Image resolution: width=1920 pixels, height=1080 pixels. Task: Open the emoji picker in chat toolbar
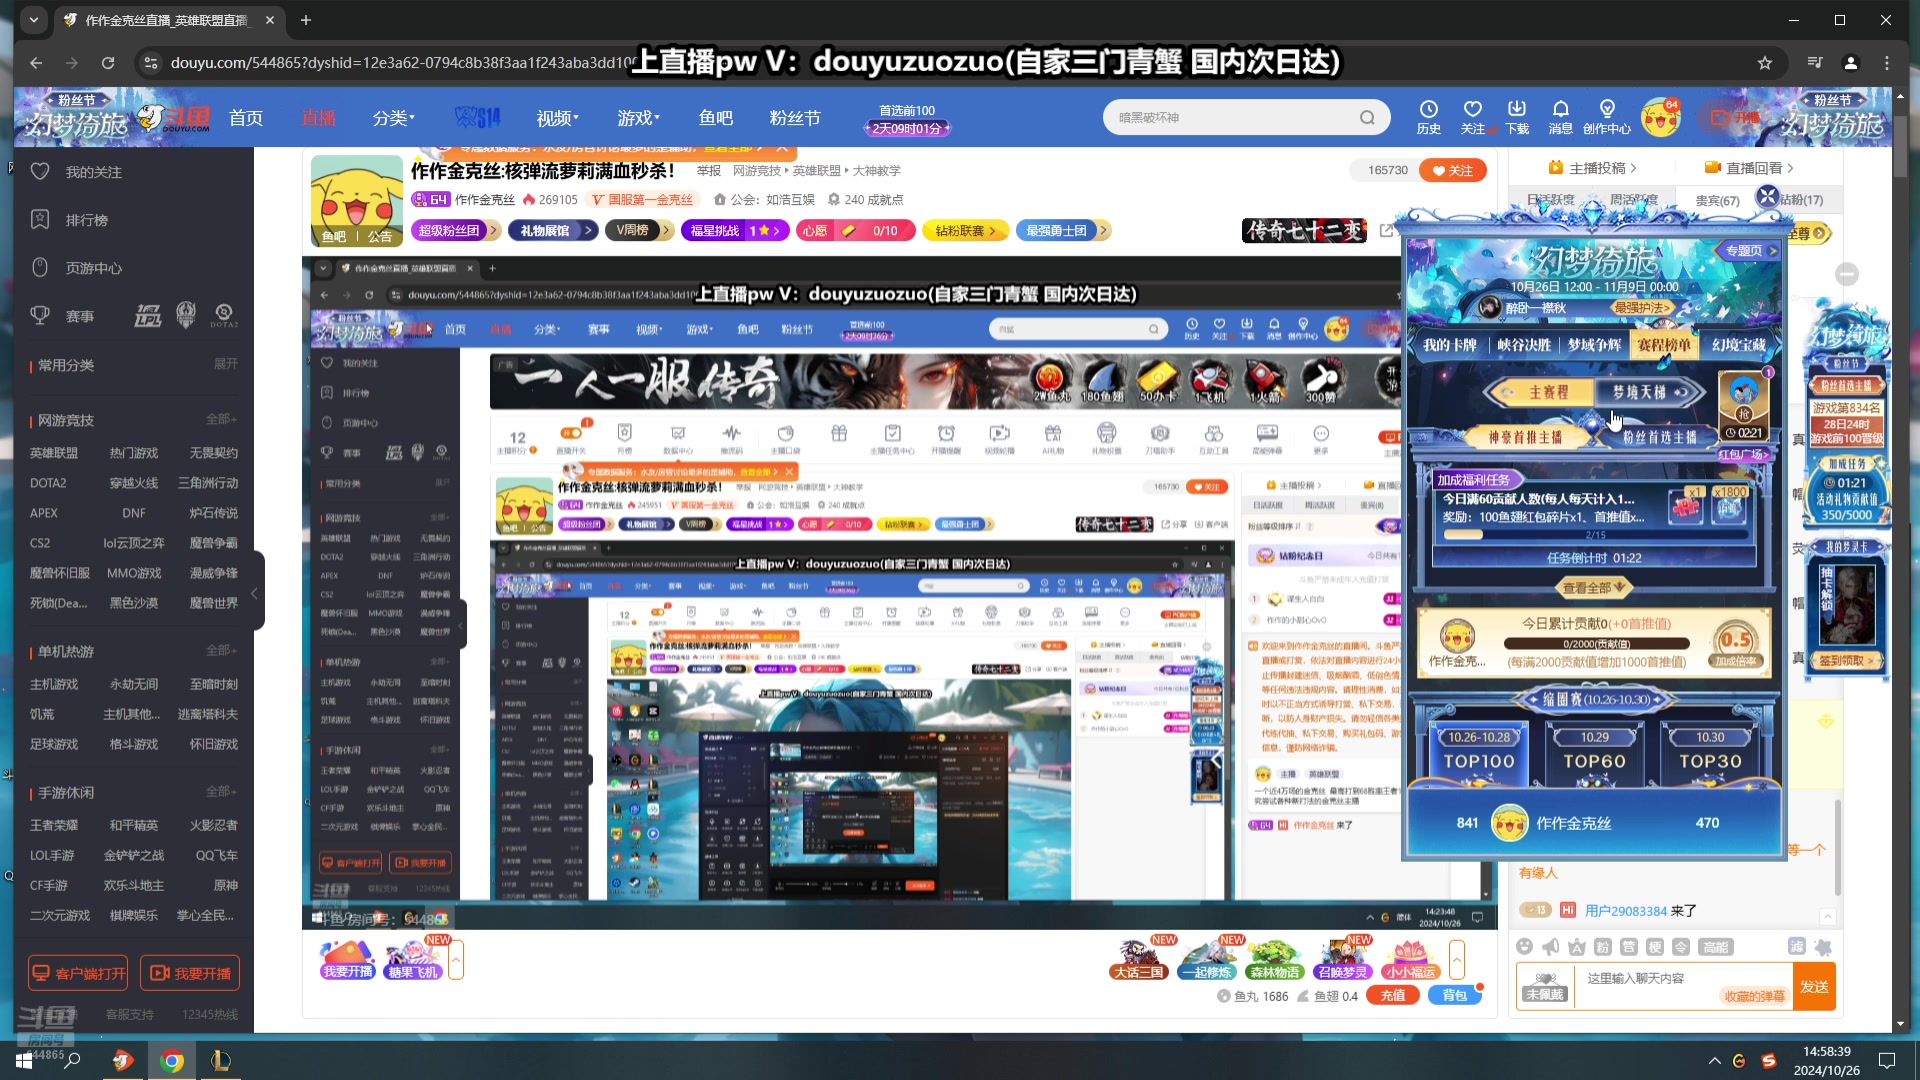(1524, 946)
